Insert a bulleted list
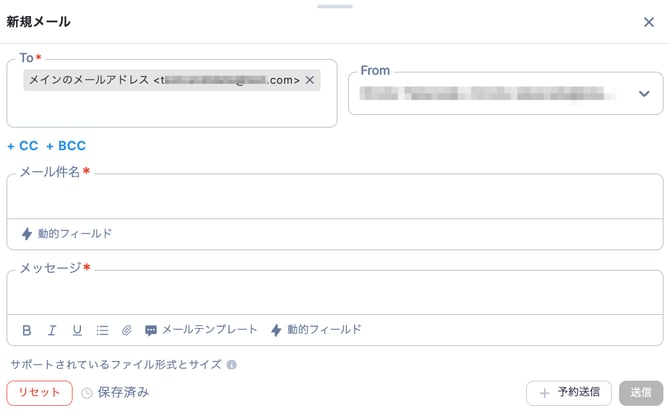Viewport: 670px width, 413px height. tap(102, 330)
